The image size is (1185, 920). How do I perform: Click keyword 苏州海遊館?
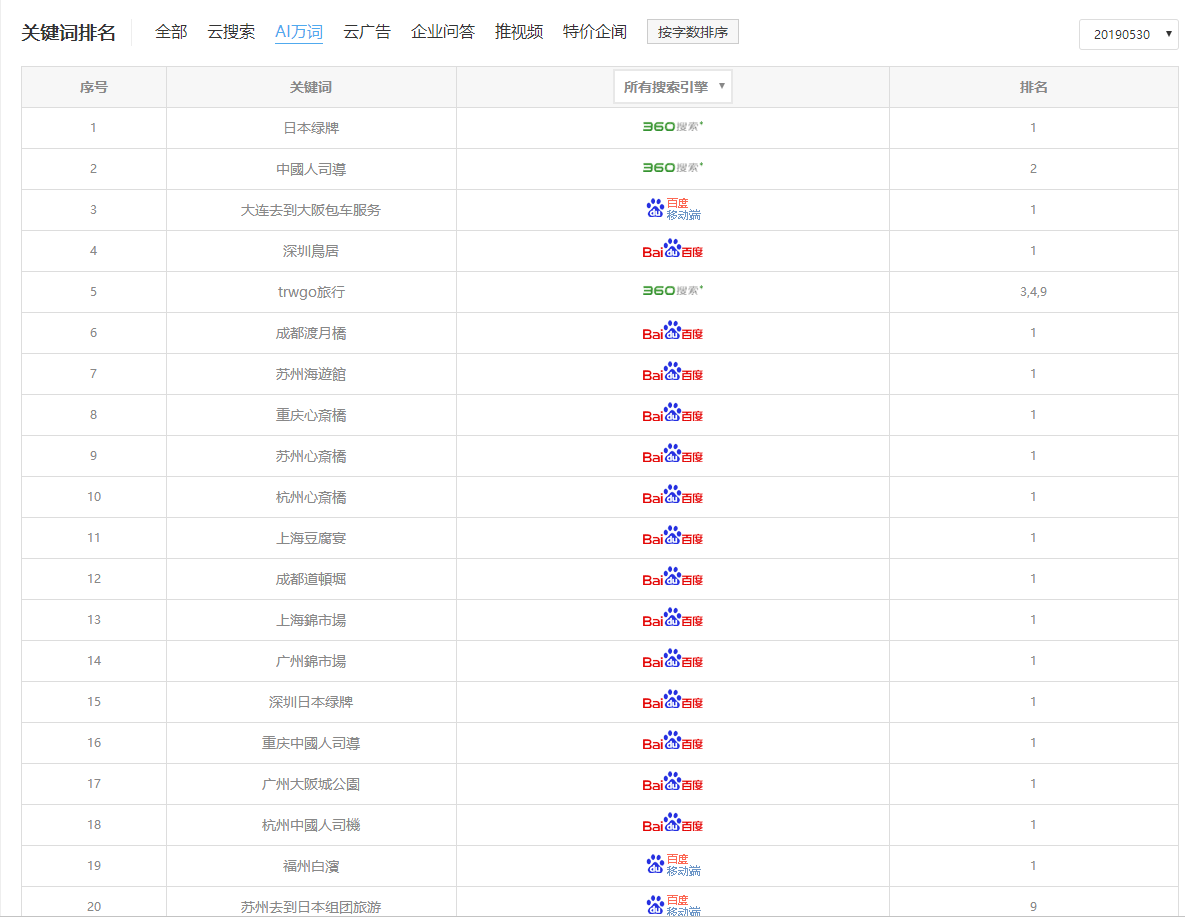[311, 373]
